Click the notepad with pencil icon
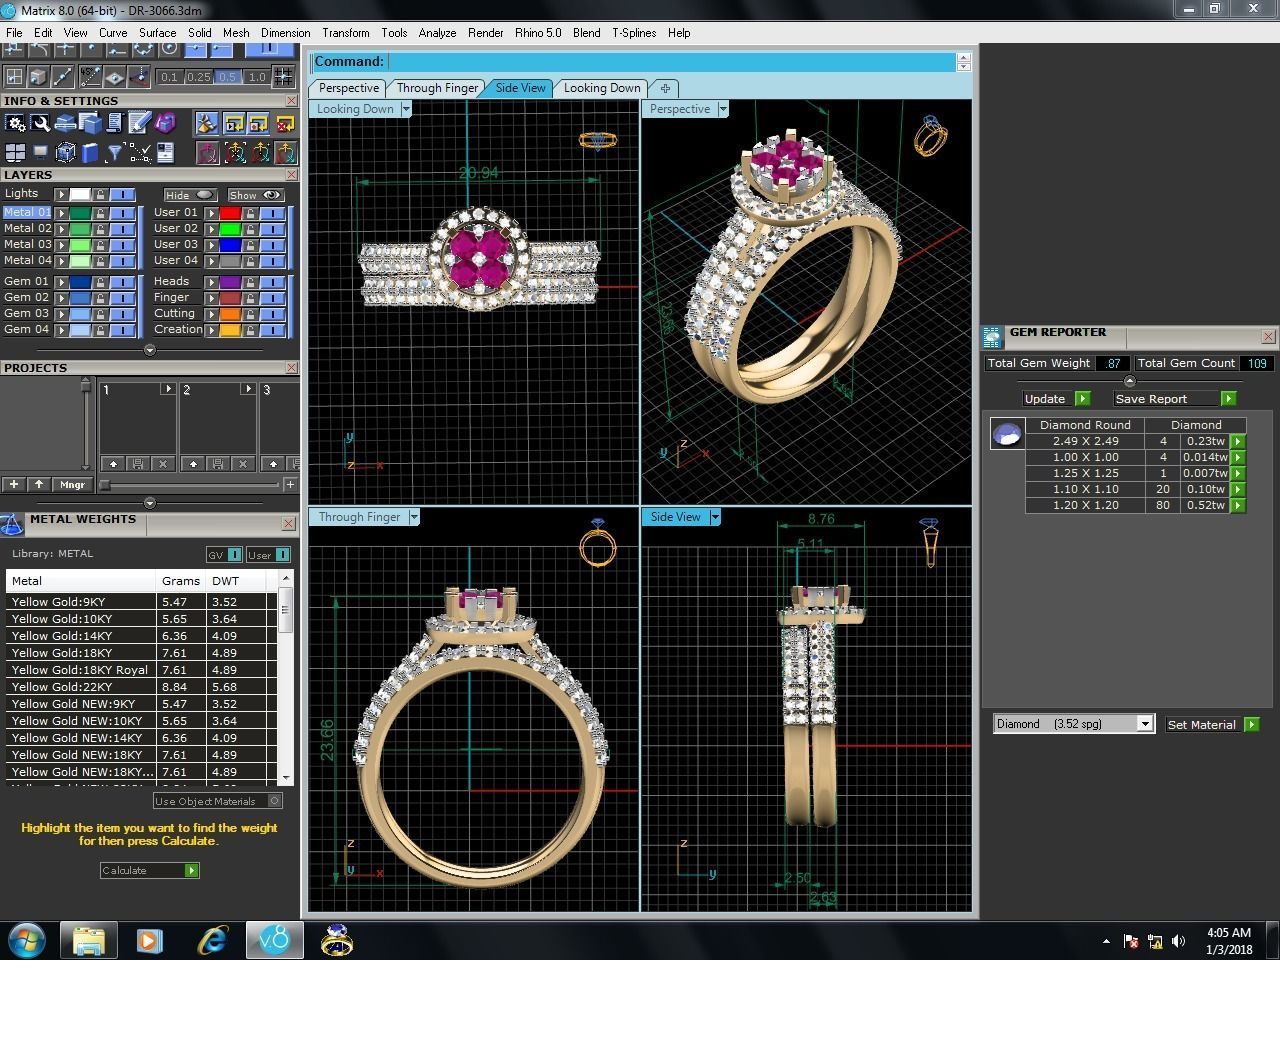Viewport: 1280px width, 1056px height. pos(139,123)
